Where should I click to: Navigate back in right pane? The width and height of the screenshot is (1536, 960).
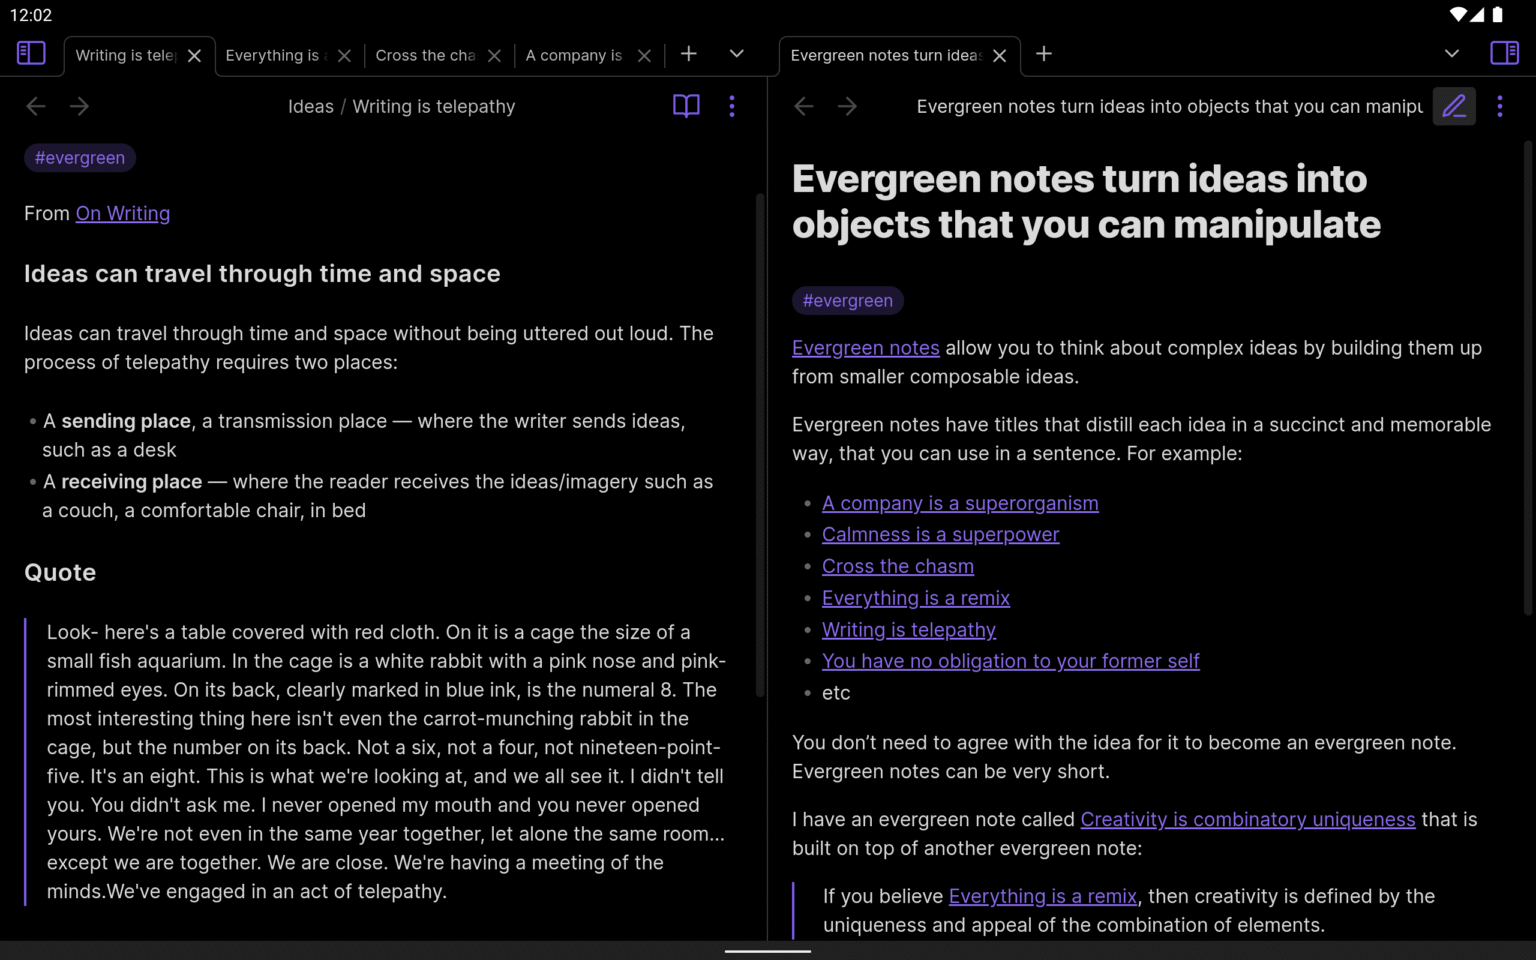click(x=804, y=106)
